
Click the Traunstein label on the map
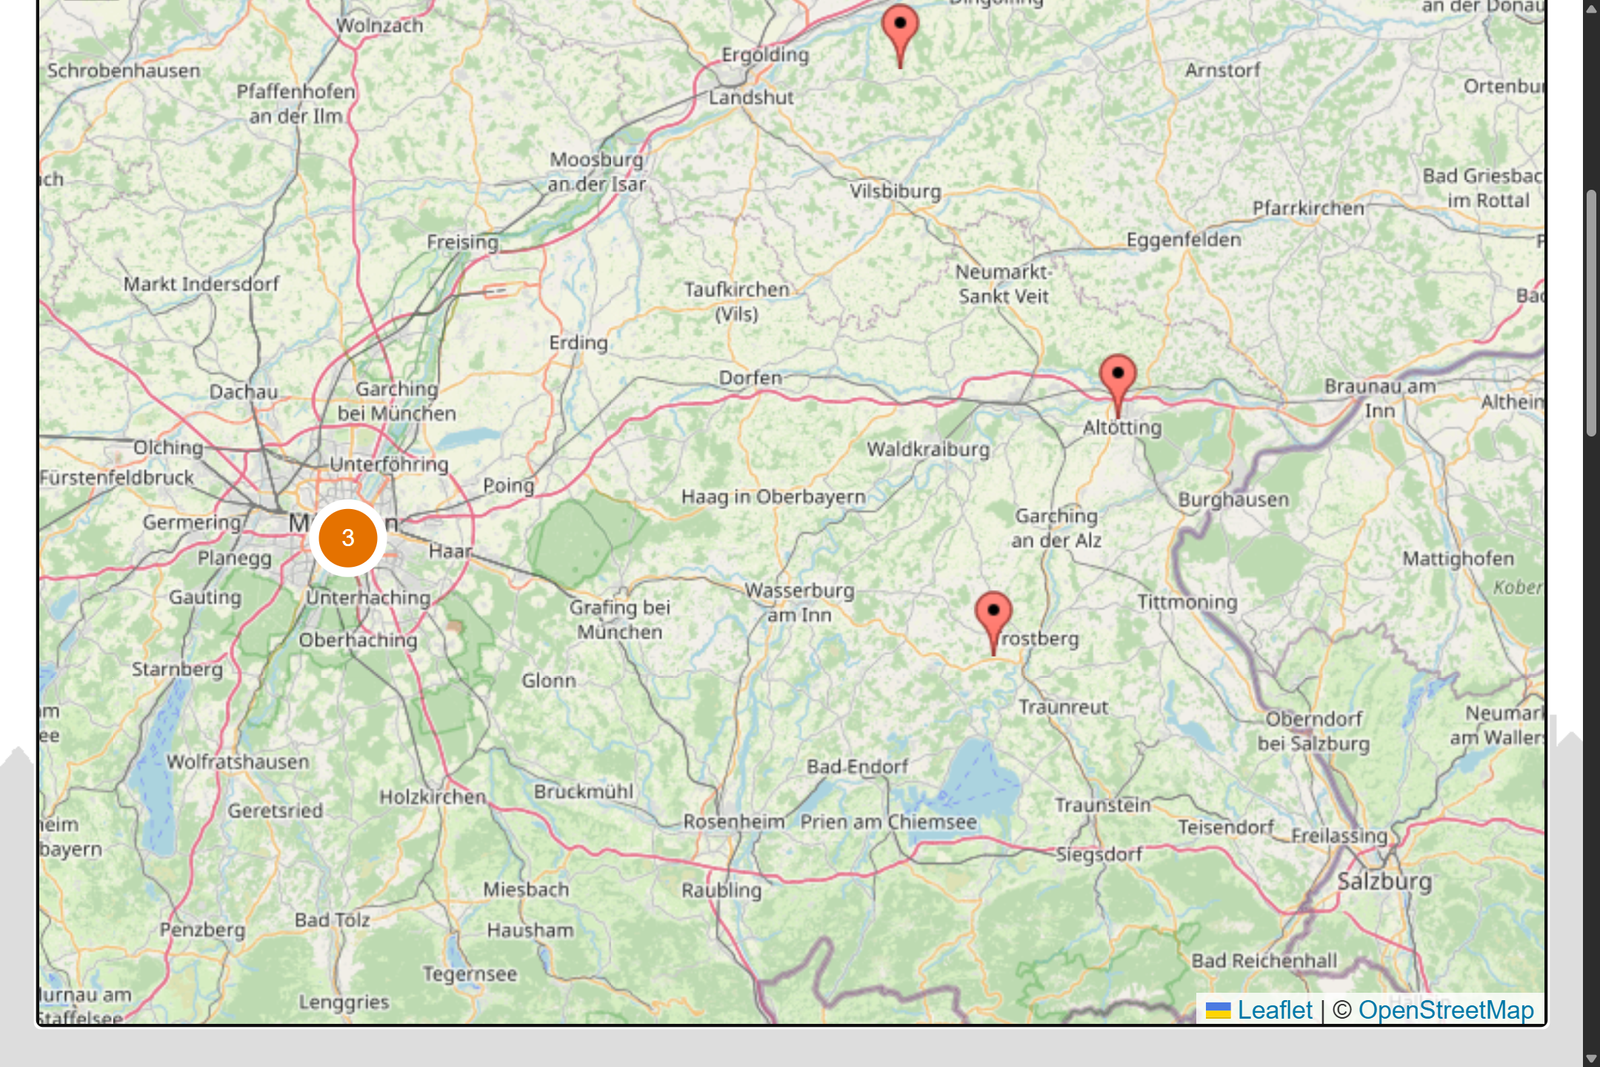point(1102,805)
